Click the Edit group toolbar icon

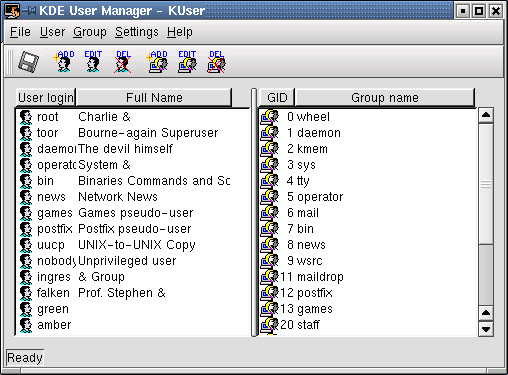(x=187, y=62)
